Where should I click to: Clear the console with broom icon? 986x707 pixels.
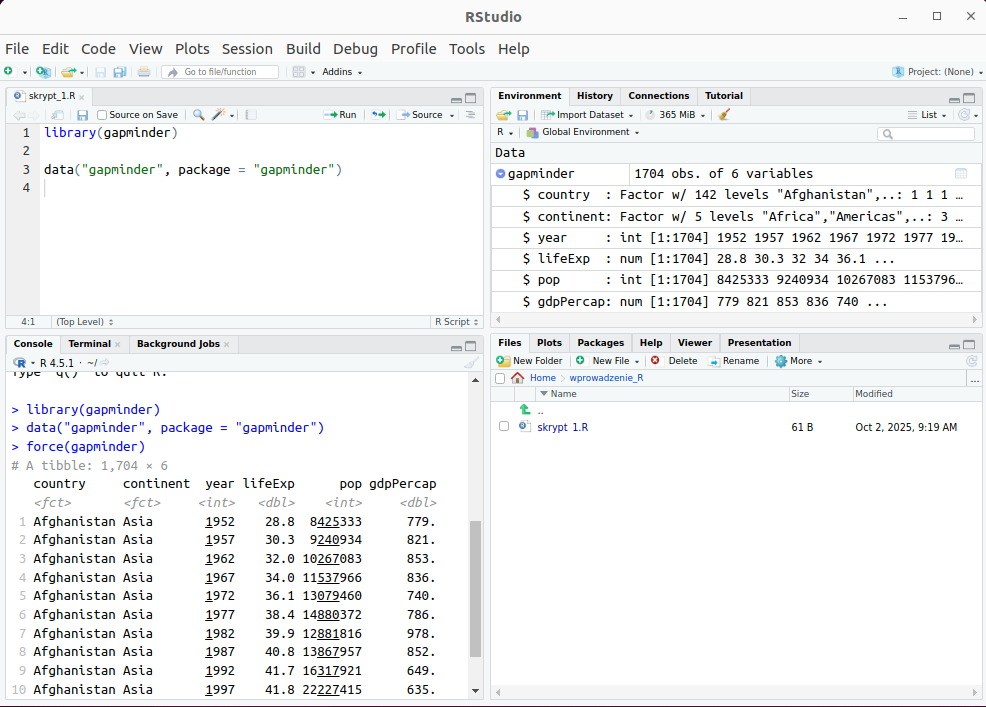tap(471, 363)
